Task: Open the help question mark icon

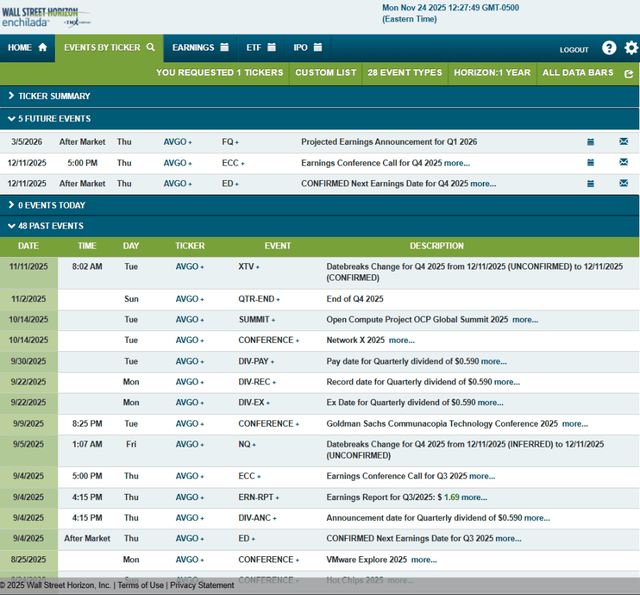Action: click(x=609, y=48)
